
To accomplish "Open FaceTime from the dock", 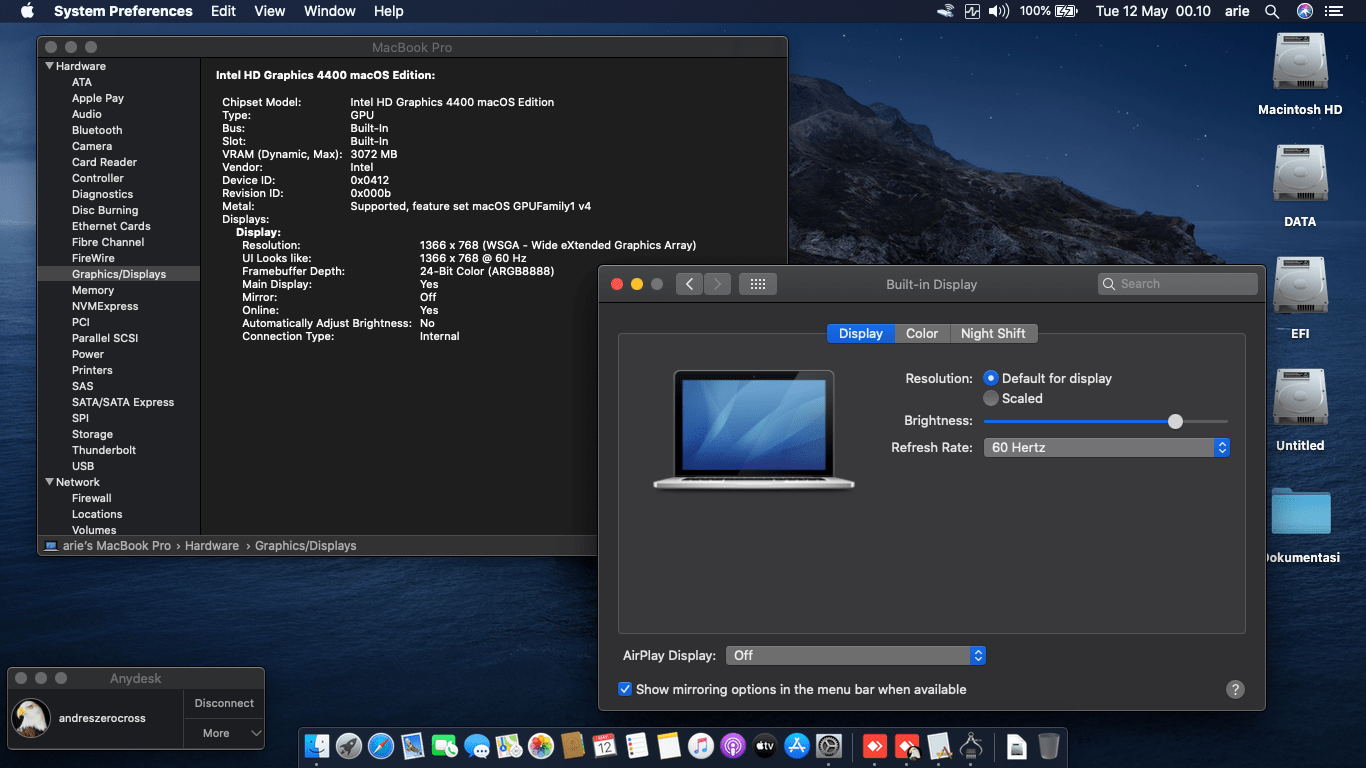I will tap(445, 746).
